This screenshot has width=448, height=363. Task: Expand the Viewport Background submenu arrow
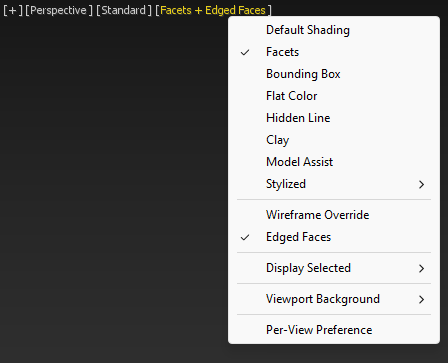click(422, 299)
